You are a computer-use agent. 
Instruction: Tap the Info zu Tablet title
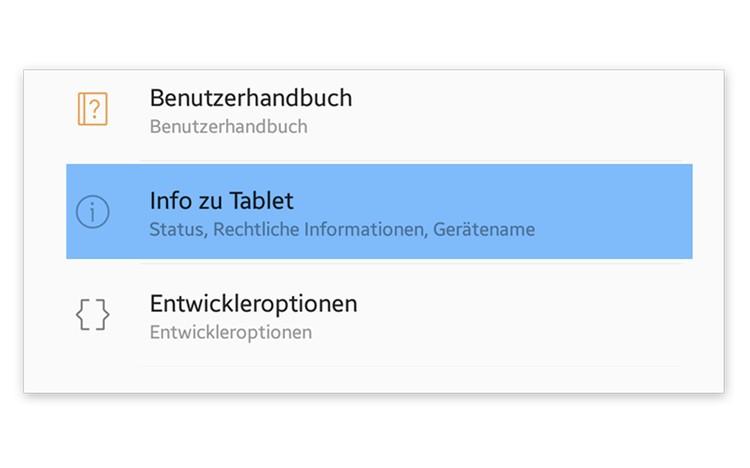[221, 201]
